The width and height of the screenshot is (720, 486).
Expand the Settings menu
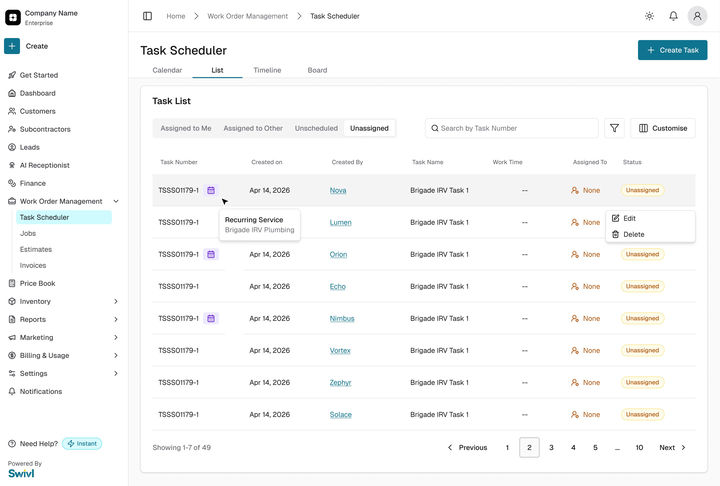click(116, 373)
